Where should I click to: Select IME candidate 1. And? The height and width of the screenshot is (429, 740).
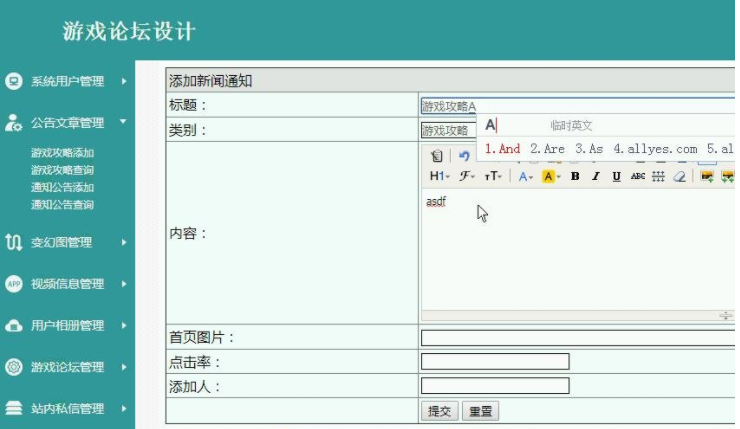pos(503,149)
